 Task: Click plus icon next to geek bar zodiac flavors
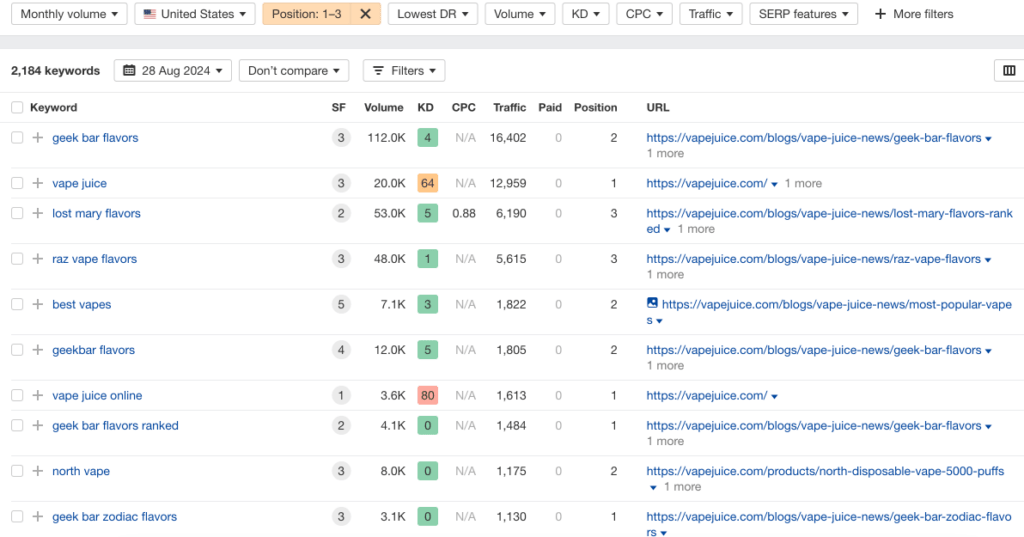point(38,517)
